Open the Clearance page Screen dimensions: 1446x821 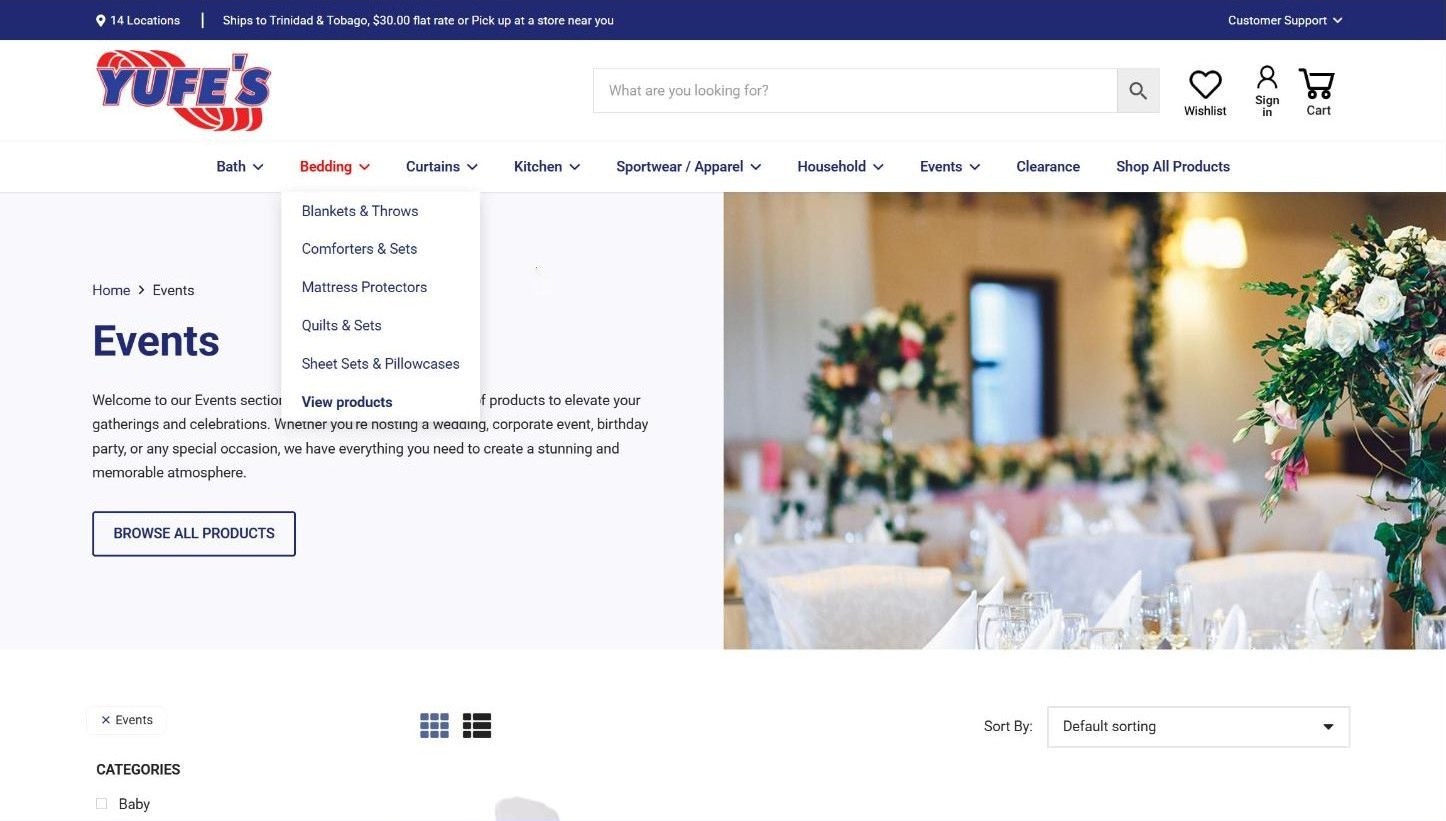pyautogui.click(x=1048, y=167)
